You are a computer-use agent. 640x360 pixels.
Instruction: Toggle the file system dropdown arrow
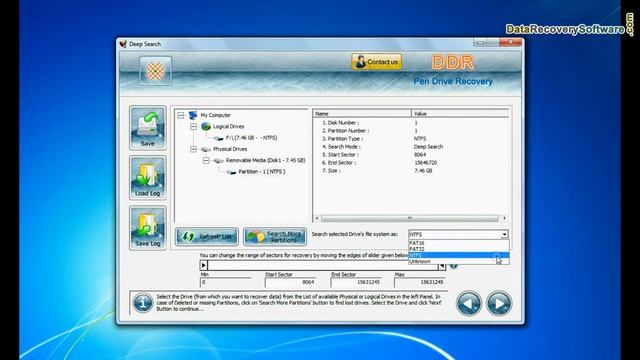(504, 234)
